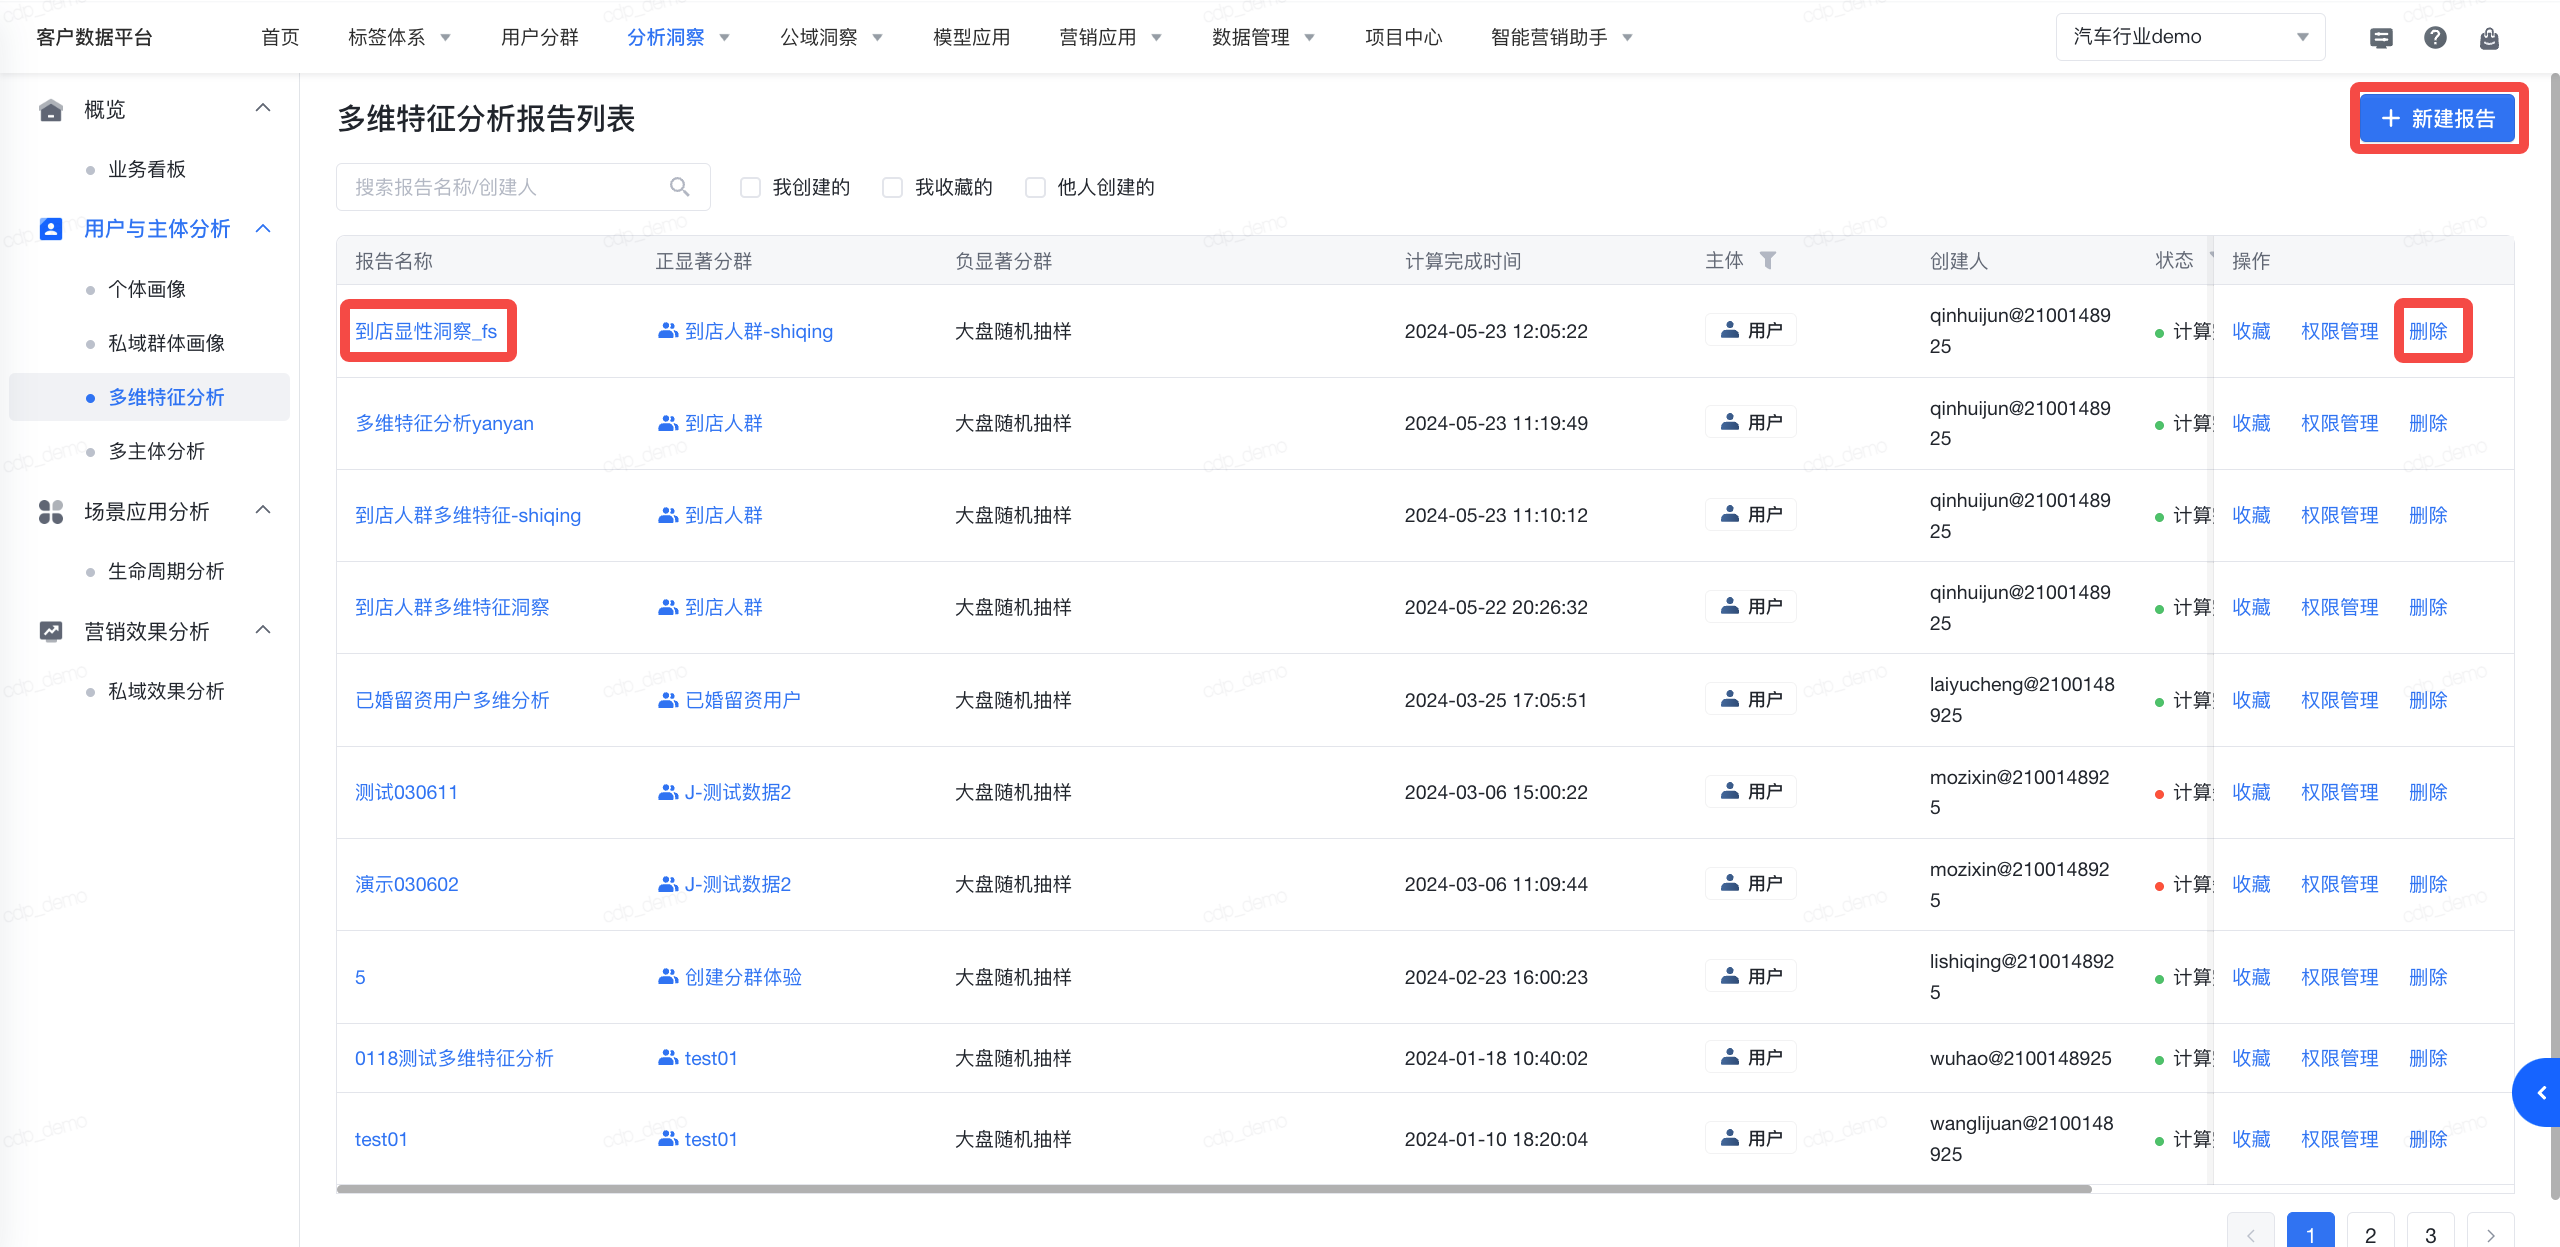Image resolution: width=2560 pixels, height=1247 pixels.
Task: Click the 主体 column filter icon
Action: (x=1768, y=260)
